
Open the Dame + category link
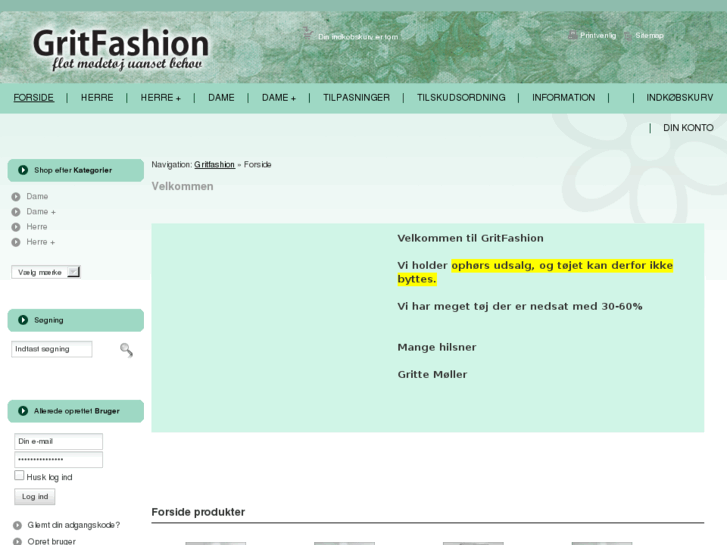click(41, 212)
